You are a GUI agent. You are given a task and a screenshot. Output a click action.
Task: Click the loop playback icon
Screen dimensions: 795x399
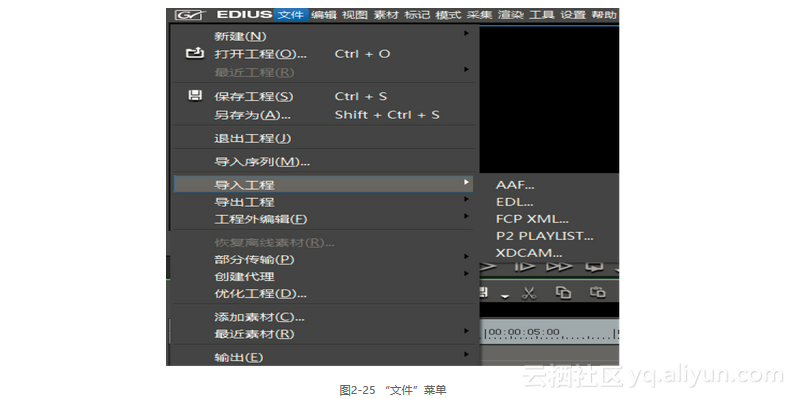(x=594, y=266)
